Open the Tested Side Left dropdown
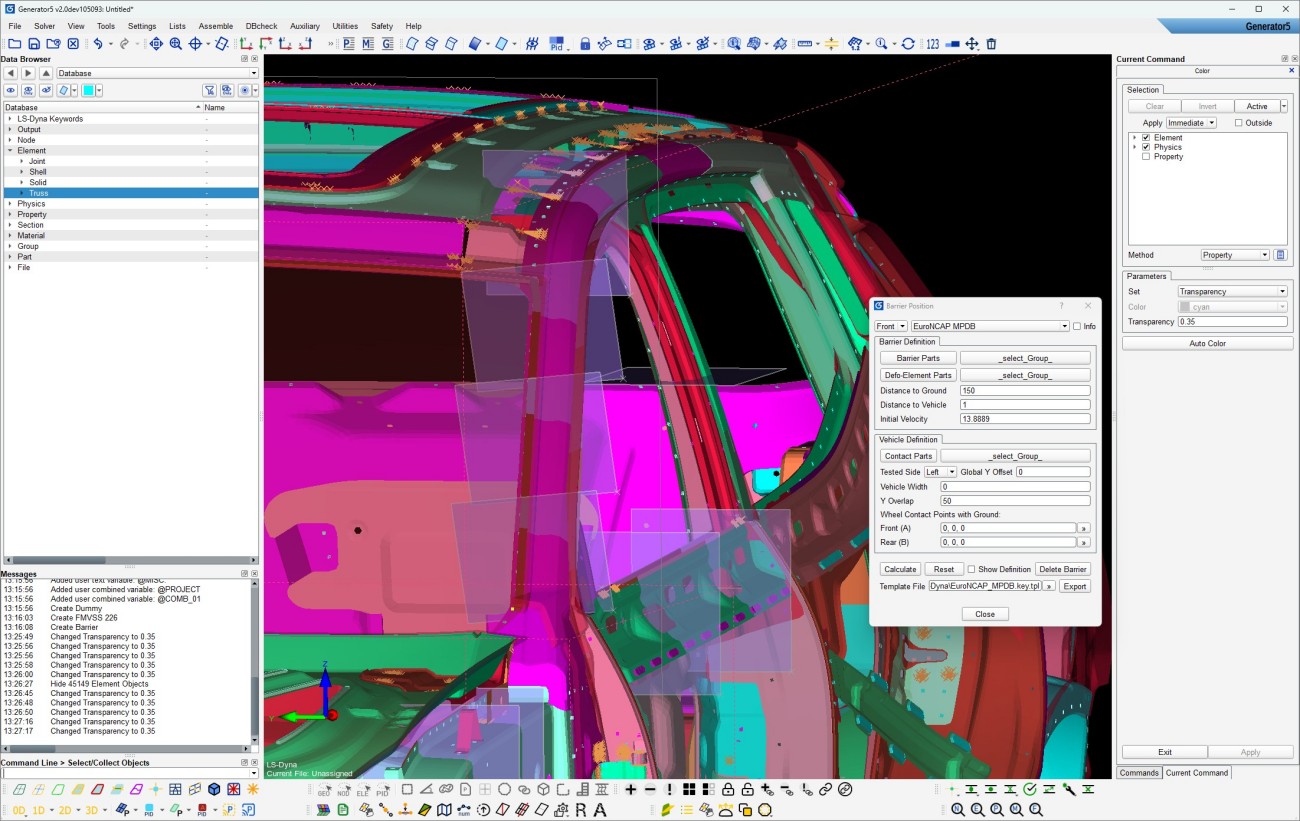This screenshot has height=821, width=1300. coord(940,472)
